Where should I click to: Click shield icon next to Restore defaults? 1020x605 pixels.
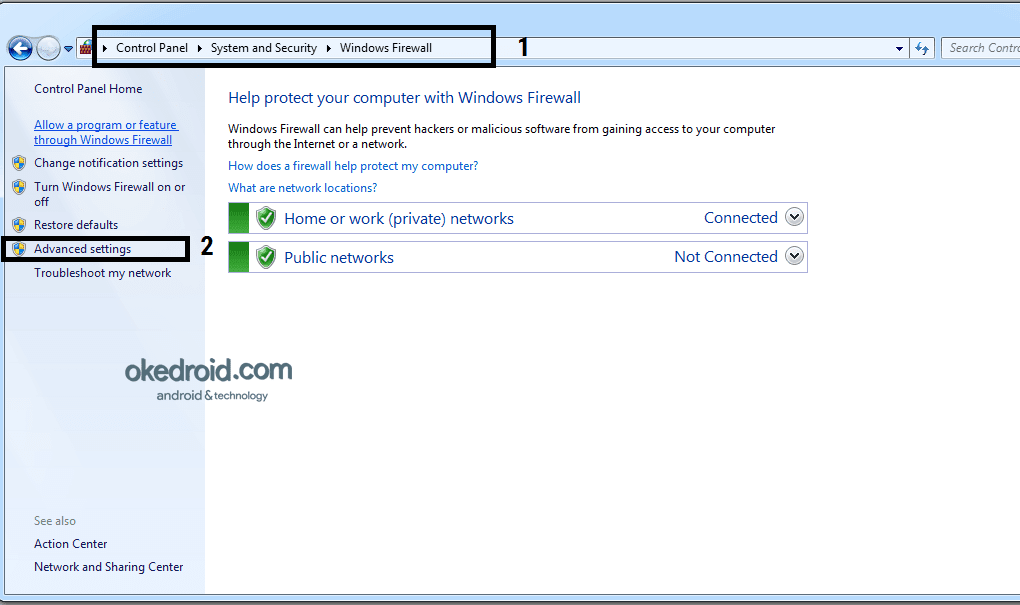coord(20,225)
